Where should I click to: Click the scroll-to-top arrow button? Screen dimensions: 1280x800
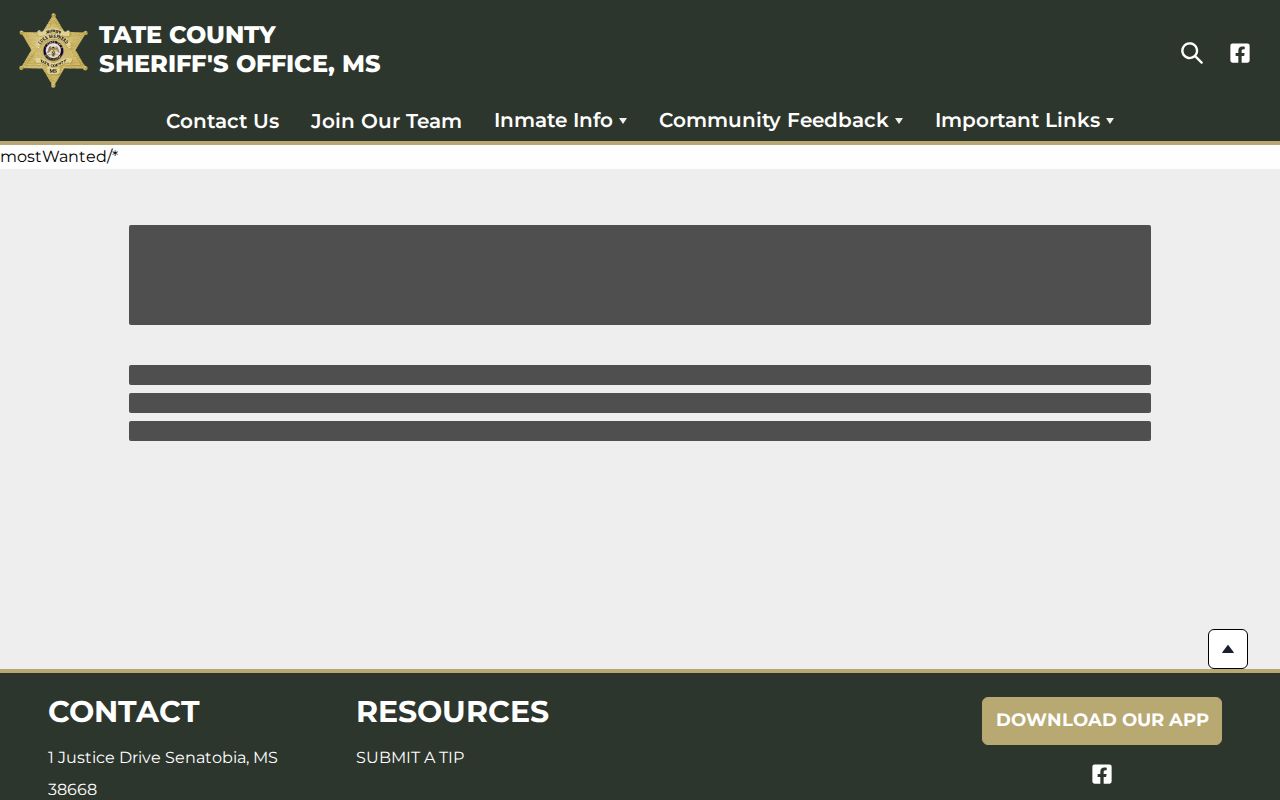coord(1228,649)
